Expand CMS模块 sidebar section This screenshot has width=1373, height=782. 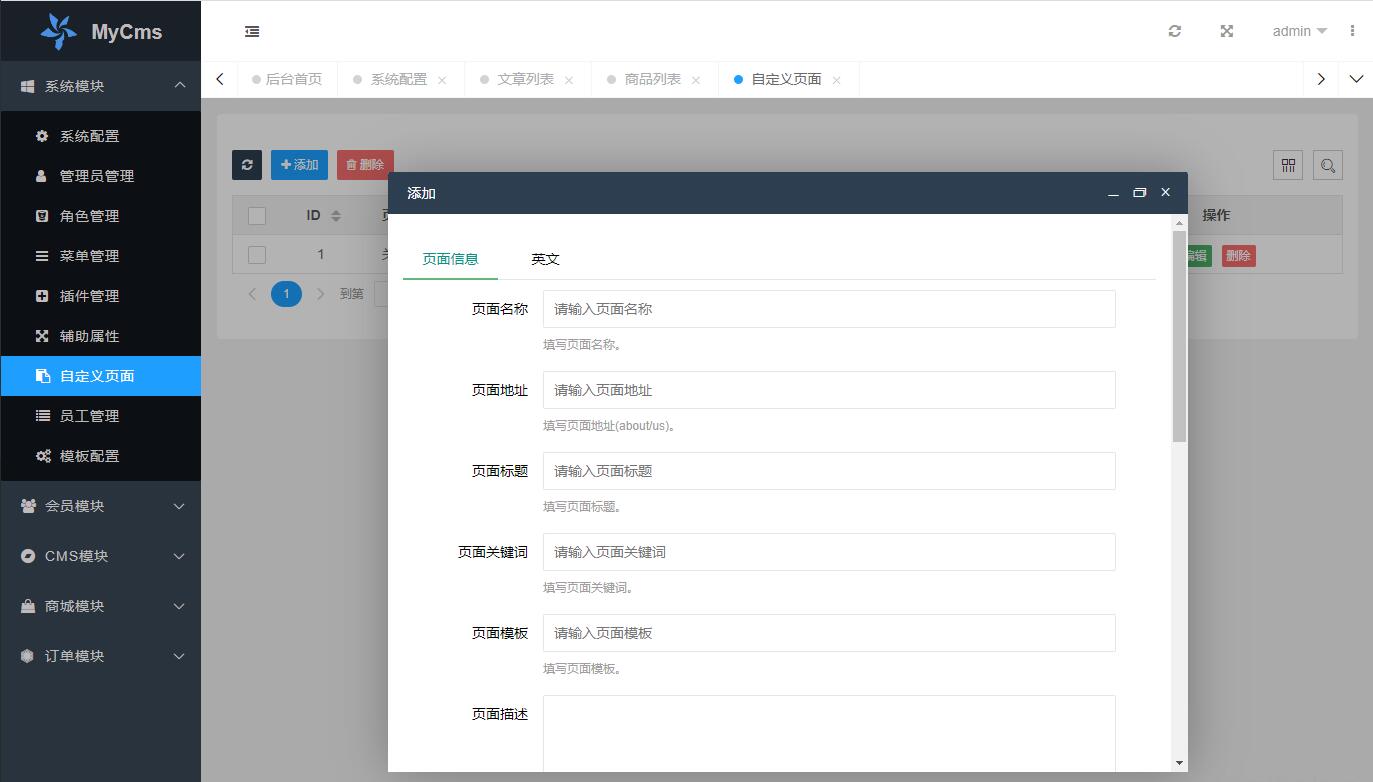(x=100, y=556)
